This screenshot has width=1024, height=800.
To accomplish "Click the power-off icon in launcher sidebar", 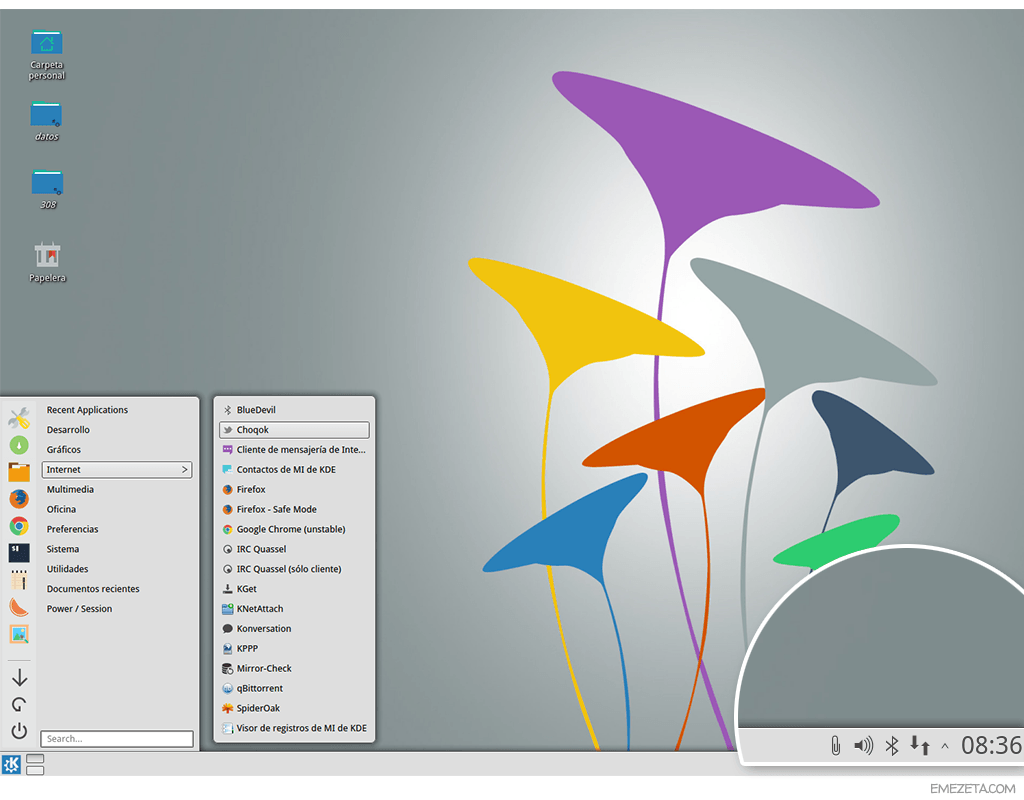I will point(20,731).
